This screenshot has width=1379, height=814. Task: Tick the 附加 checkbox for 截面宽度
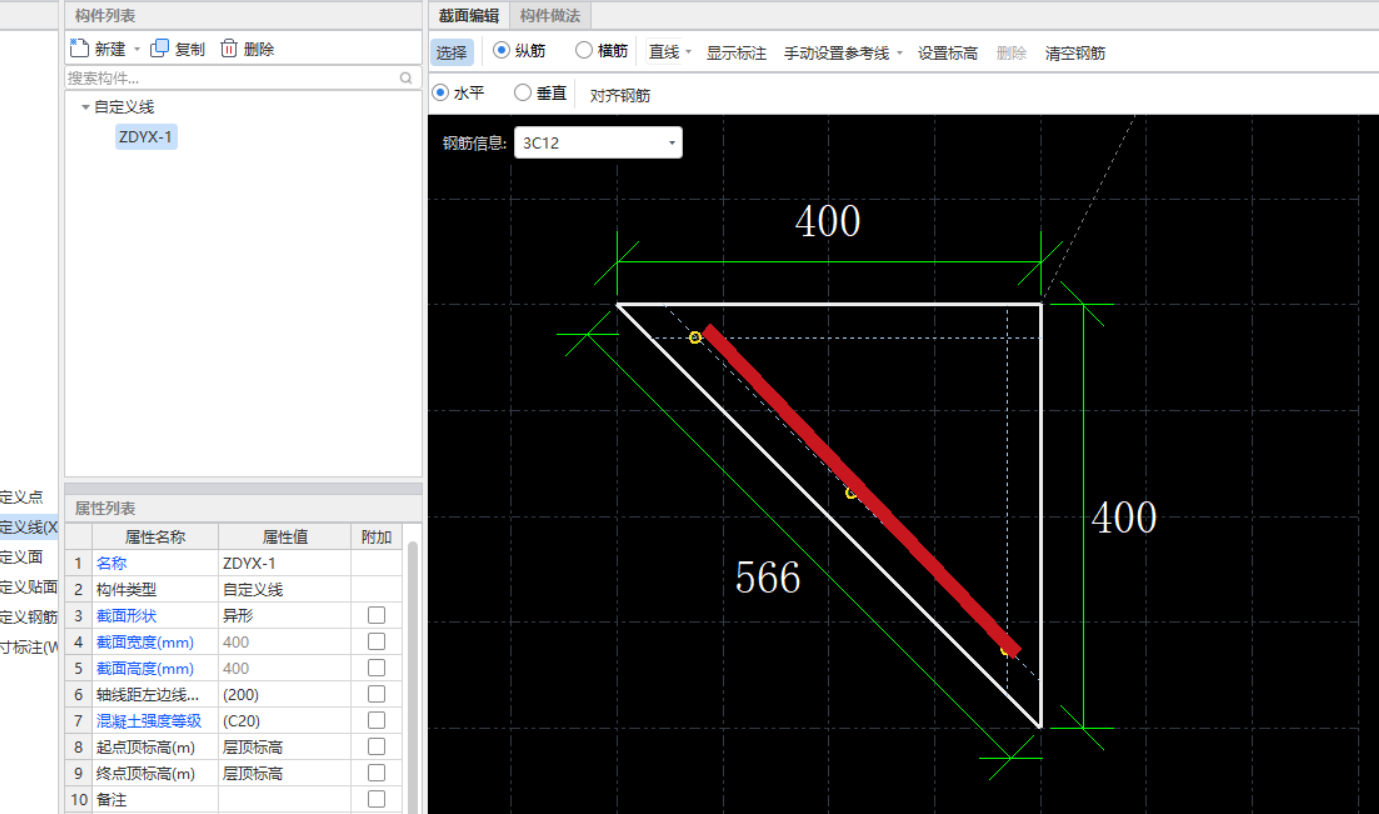pyautogui.click(x=376, y=641)
